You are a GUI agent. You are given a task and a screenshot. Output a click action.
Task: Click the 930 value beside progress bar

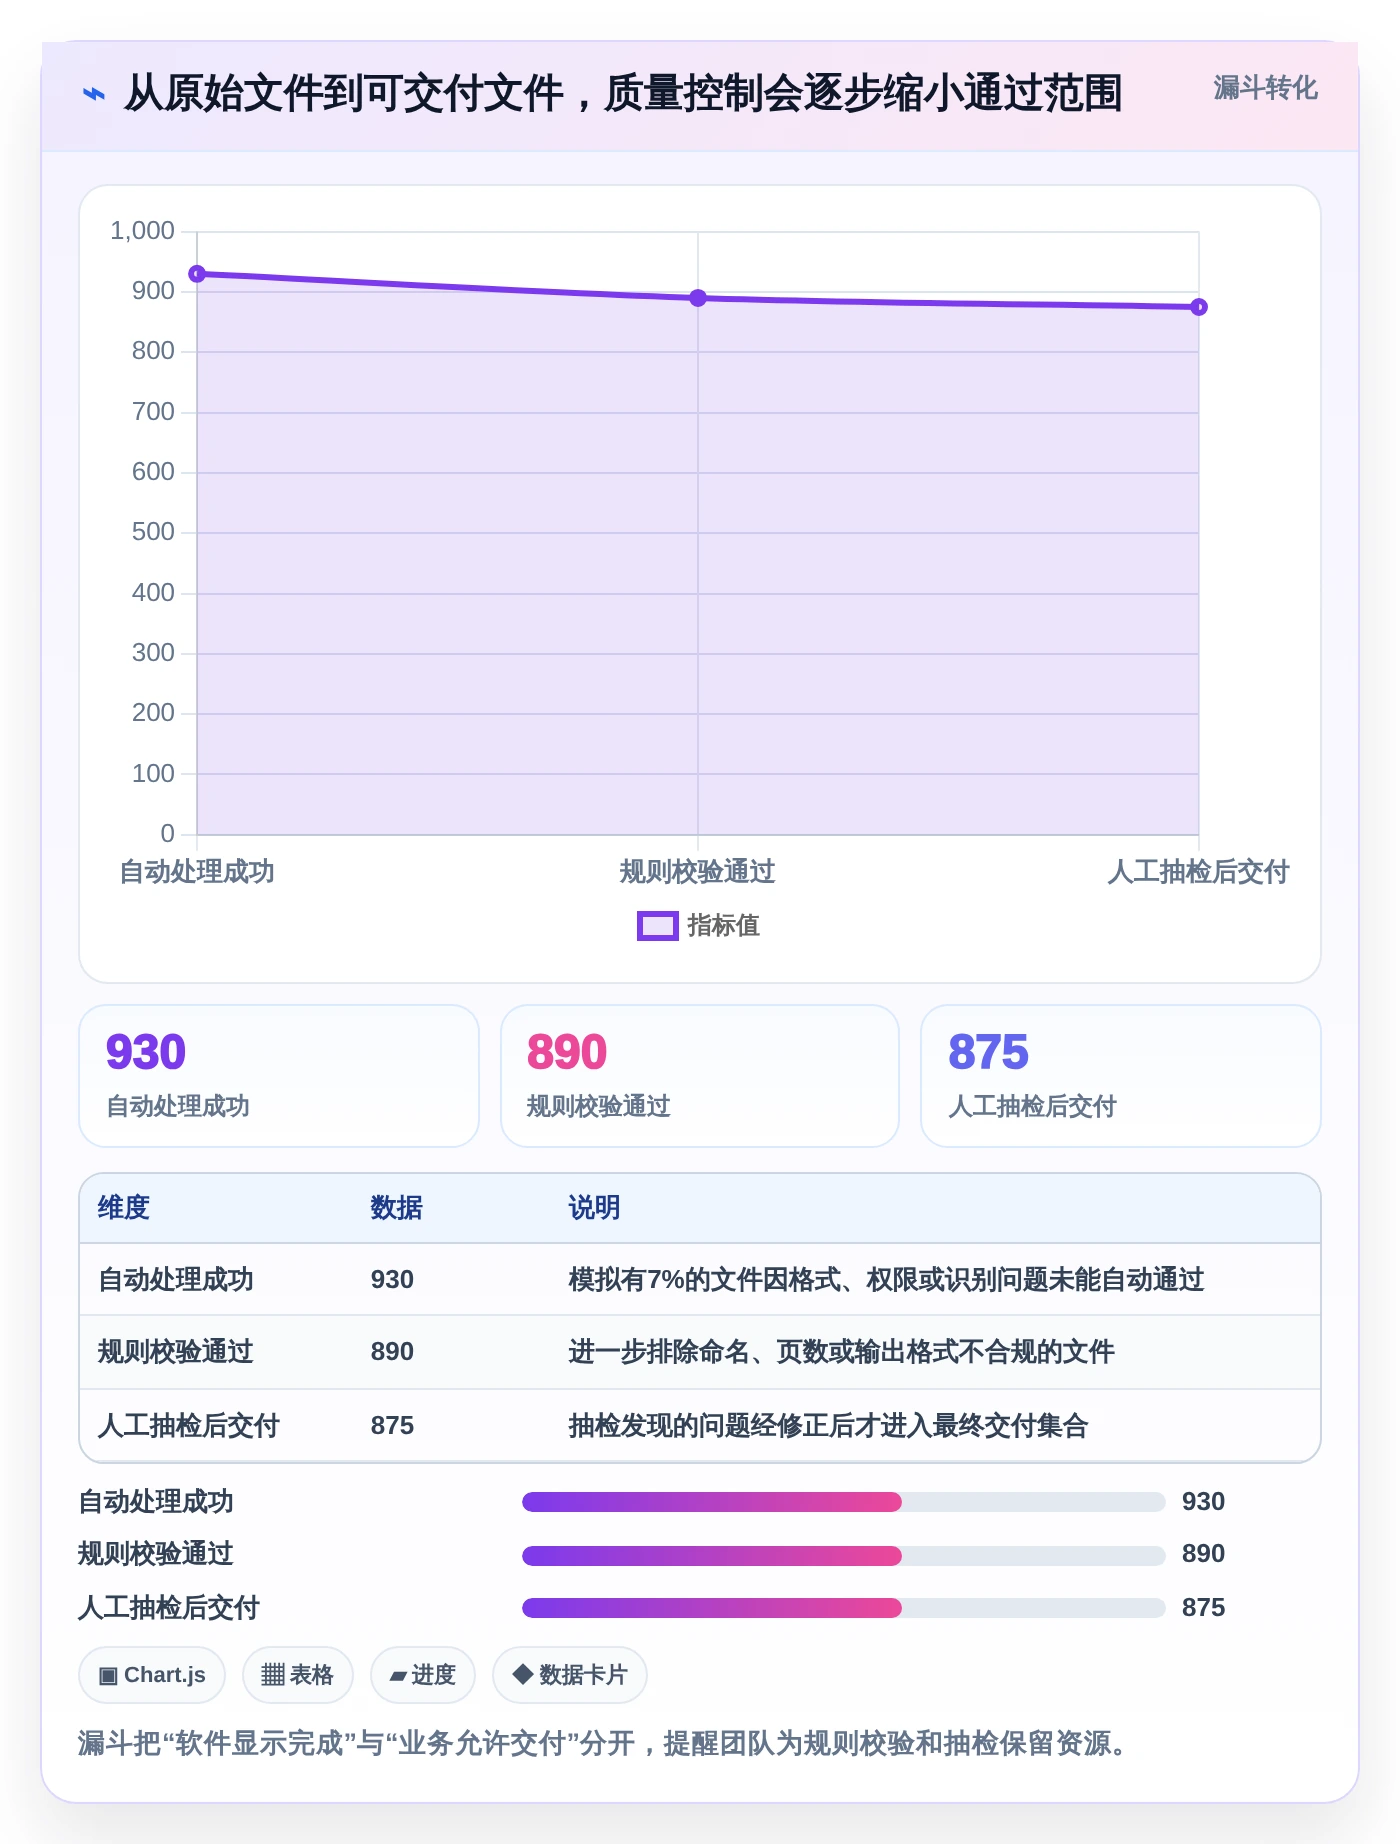1203,1502
